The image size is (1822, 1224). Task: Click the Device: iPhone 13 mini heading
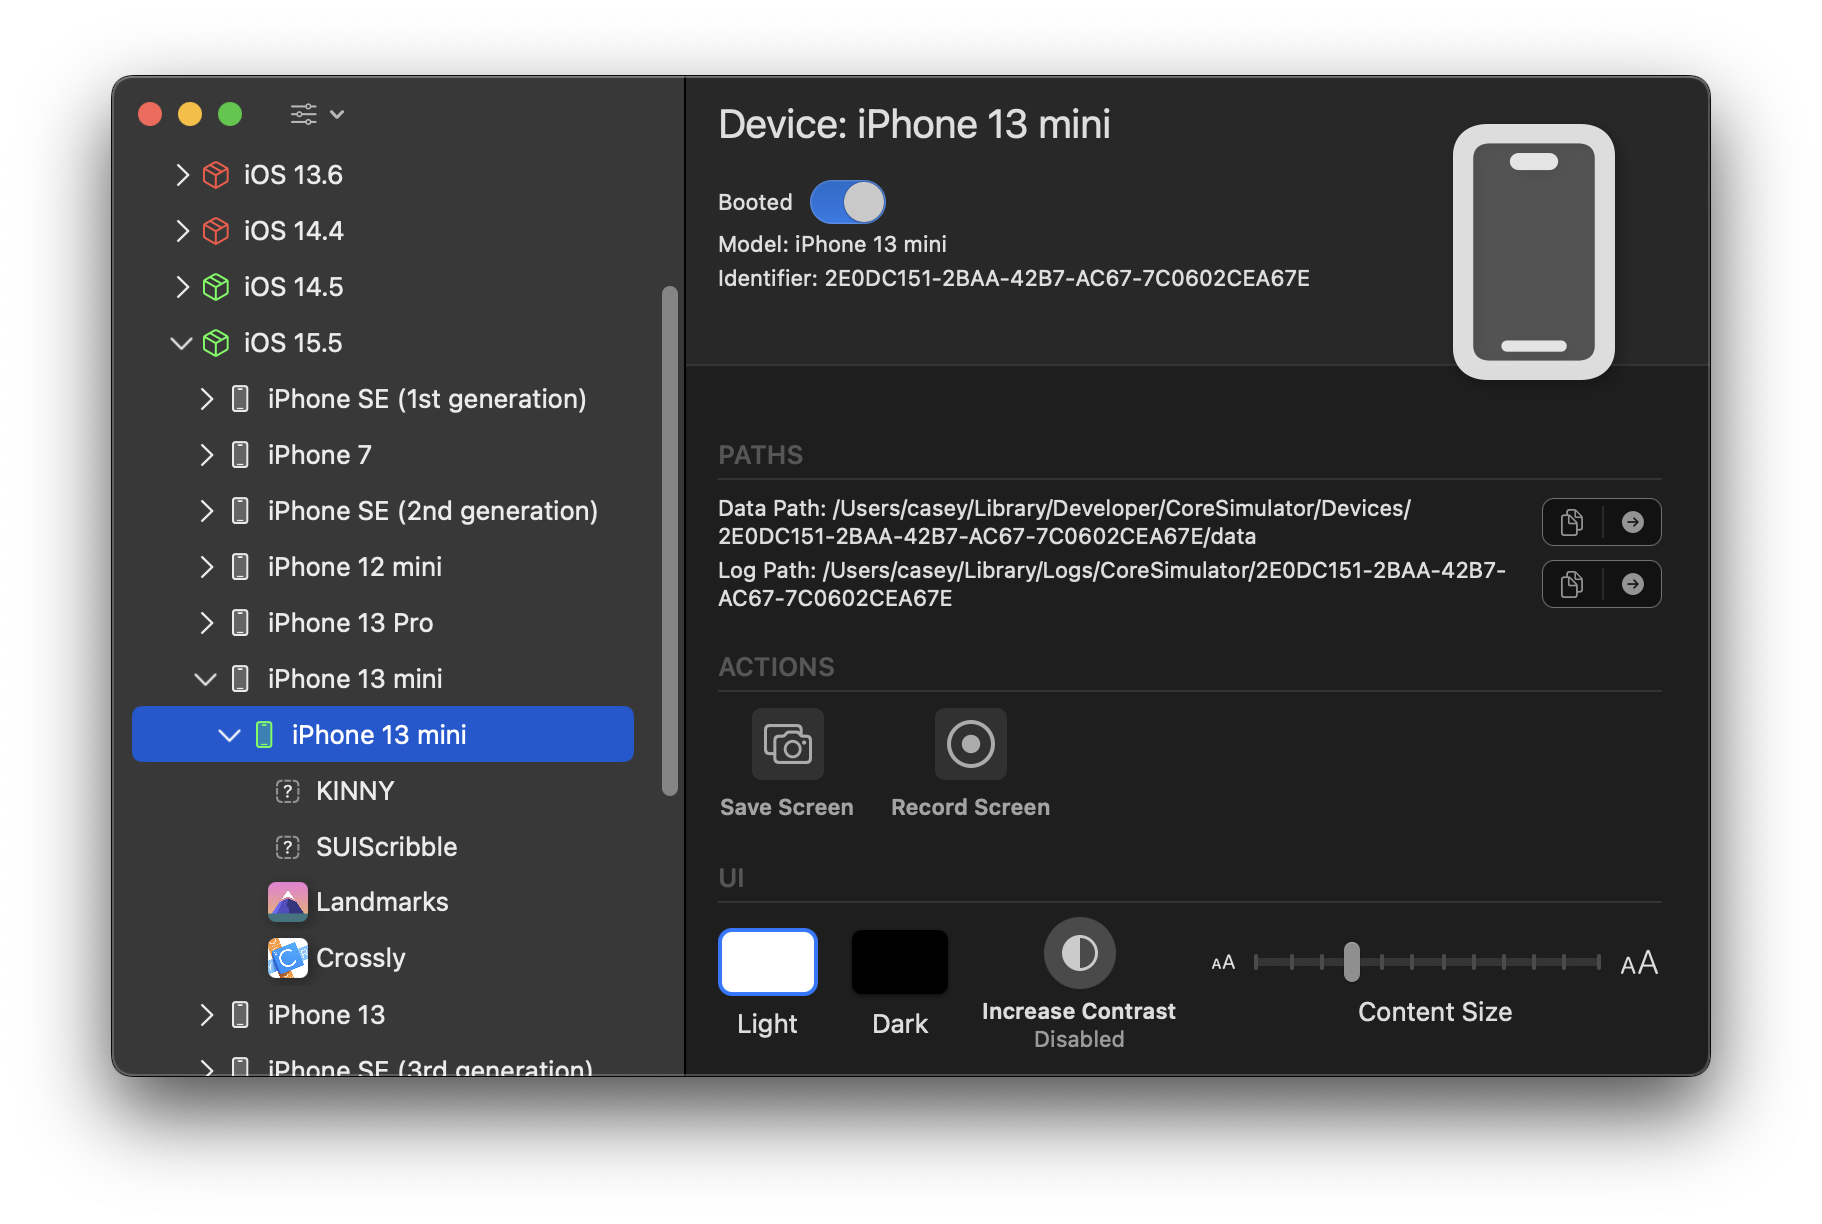914,125
